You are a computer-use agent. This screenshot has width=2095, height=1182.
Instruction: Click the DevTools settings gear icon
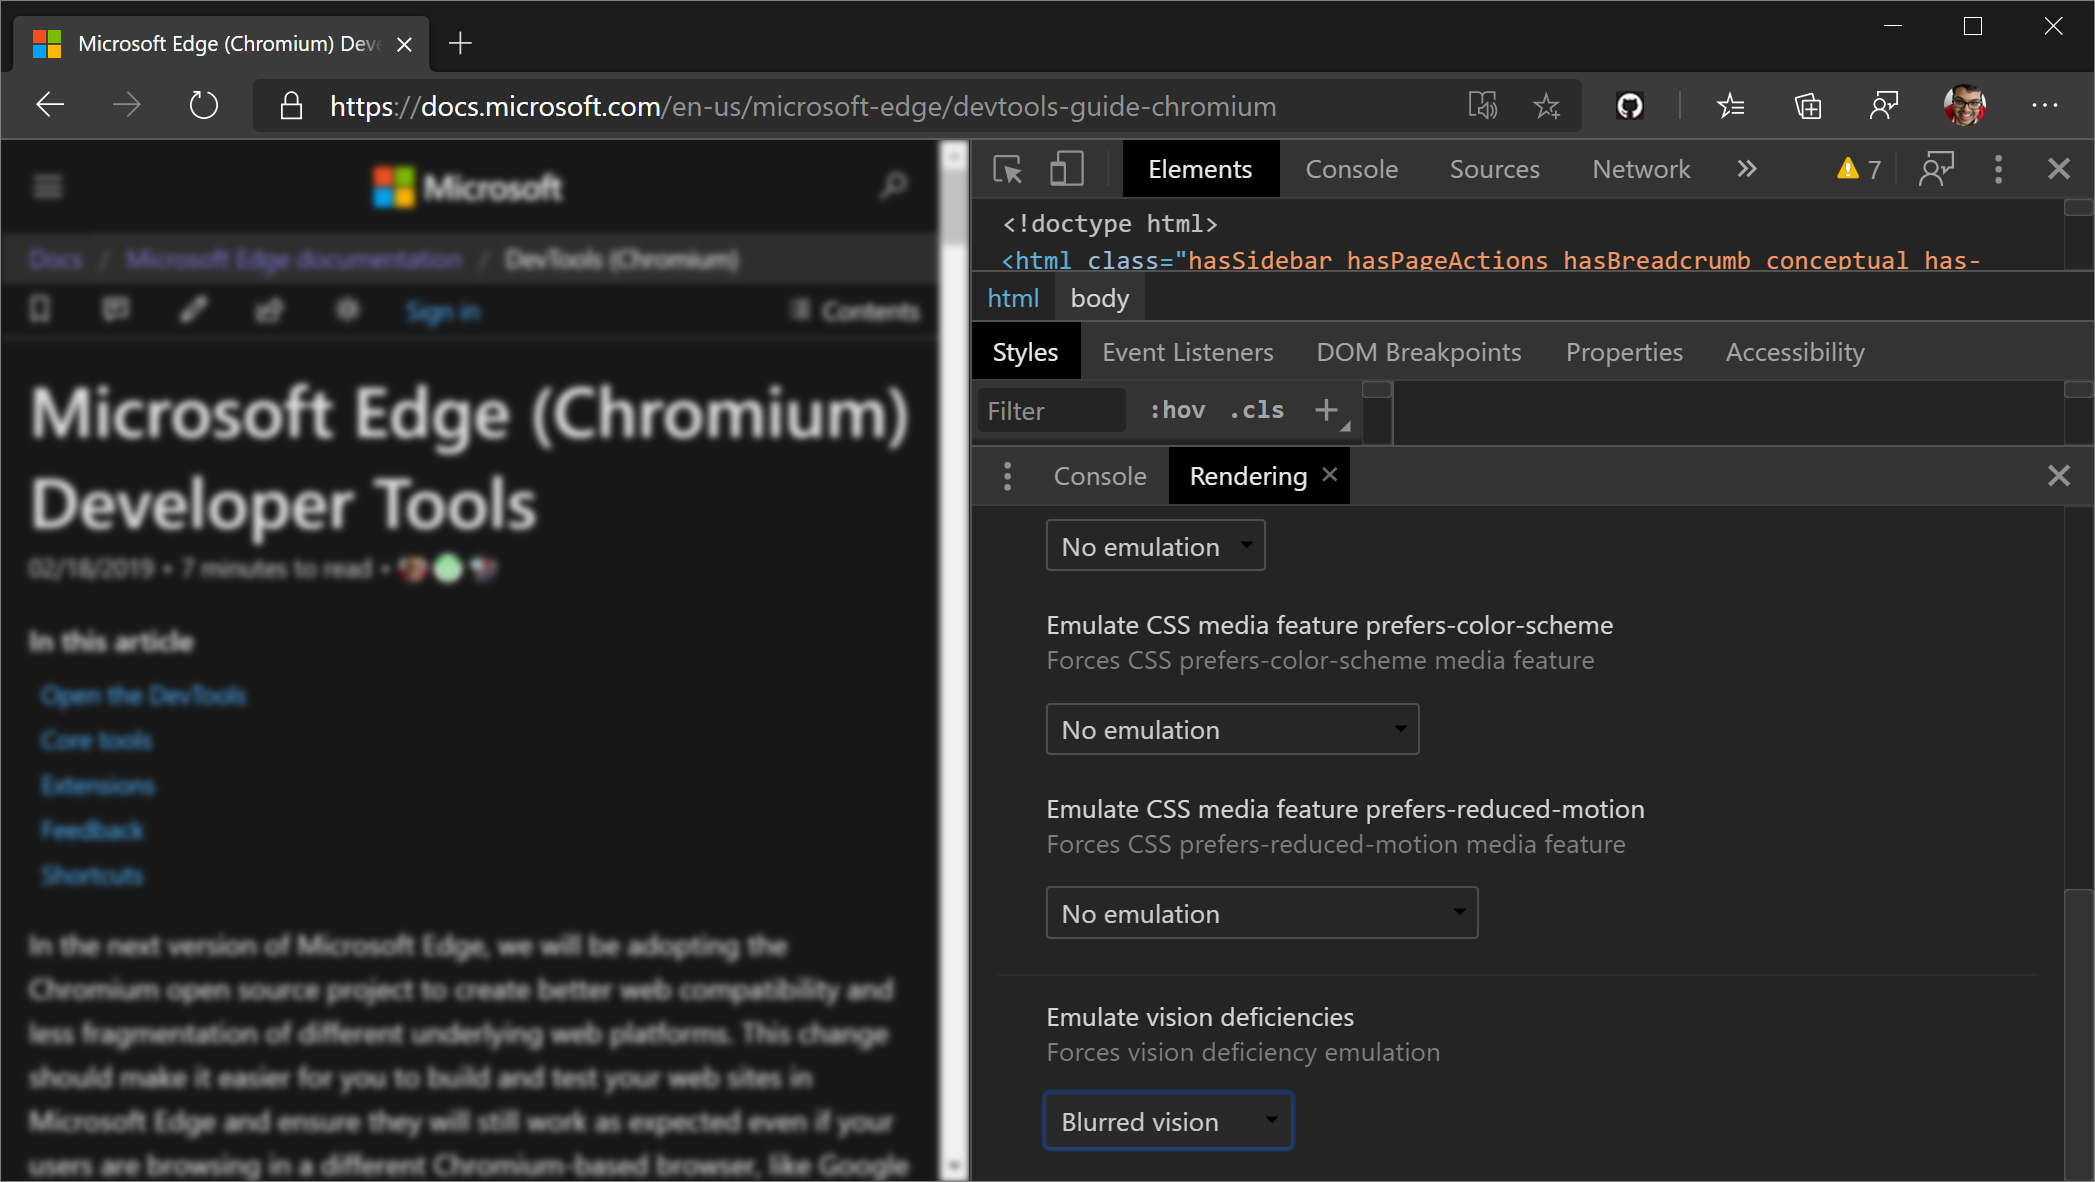click(x=1999, y=168)
